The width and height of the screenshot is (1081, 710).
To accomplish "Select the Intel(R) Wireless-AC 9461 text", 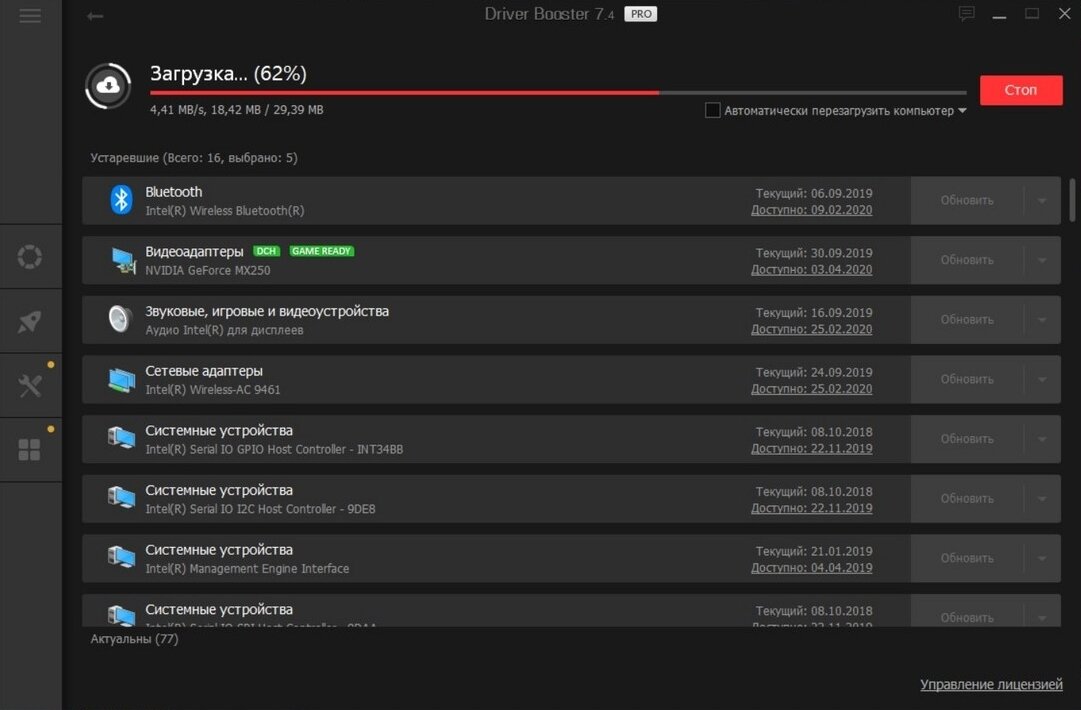I will pos(213,389).
